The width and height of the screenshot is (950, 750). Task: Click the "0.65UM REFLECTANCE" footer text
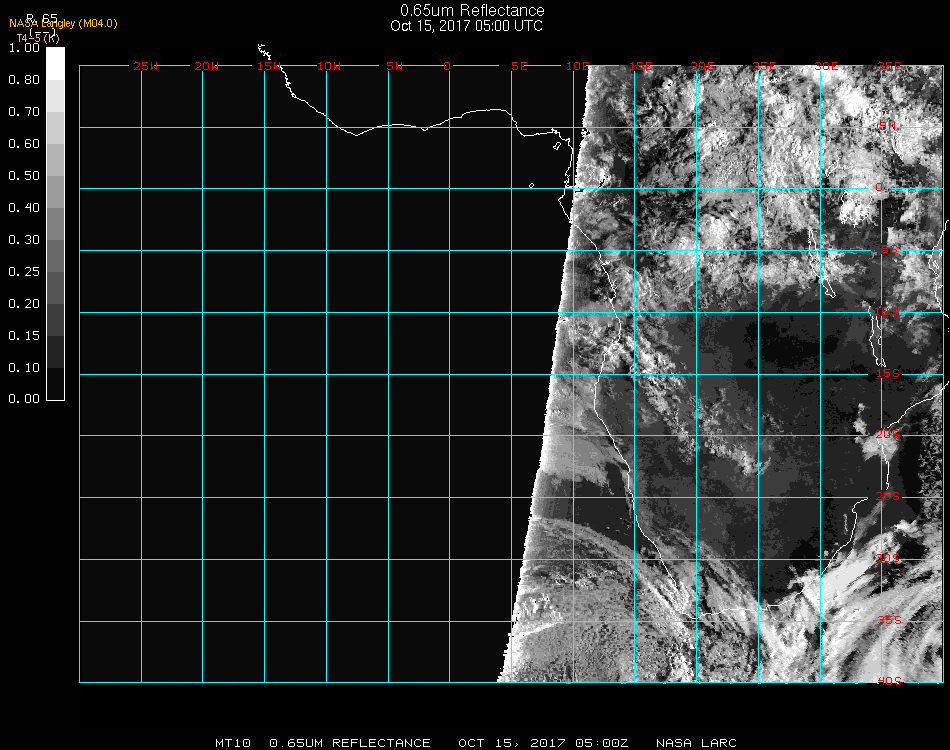350,743
